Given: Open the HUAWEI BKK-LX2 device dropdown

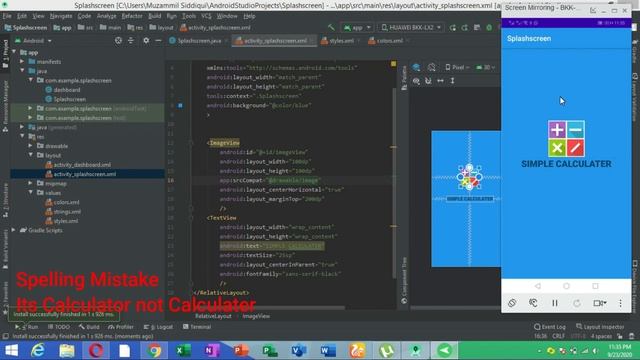Looking at the screenshot, I should tap(411, 27).
